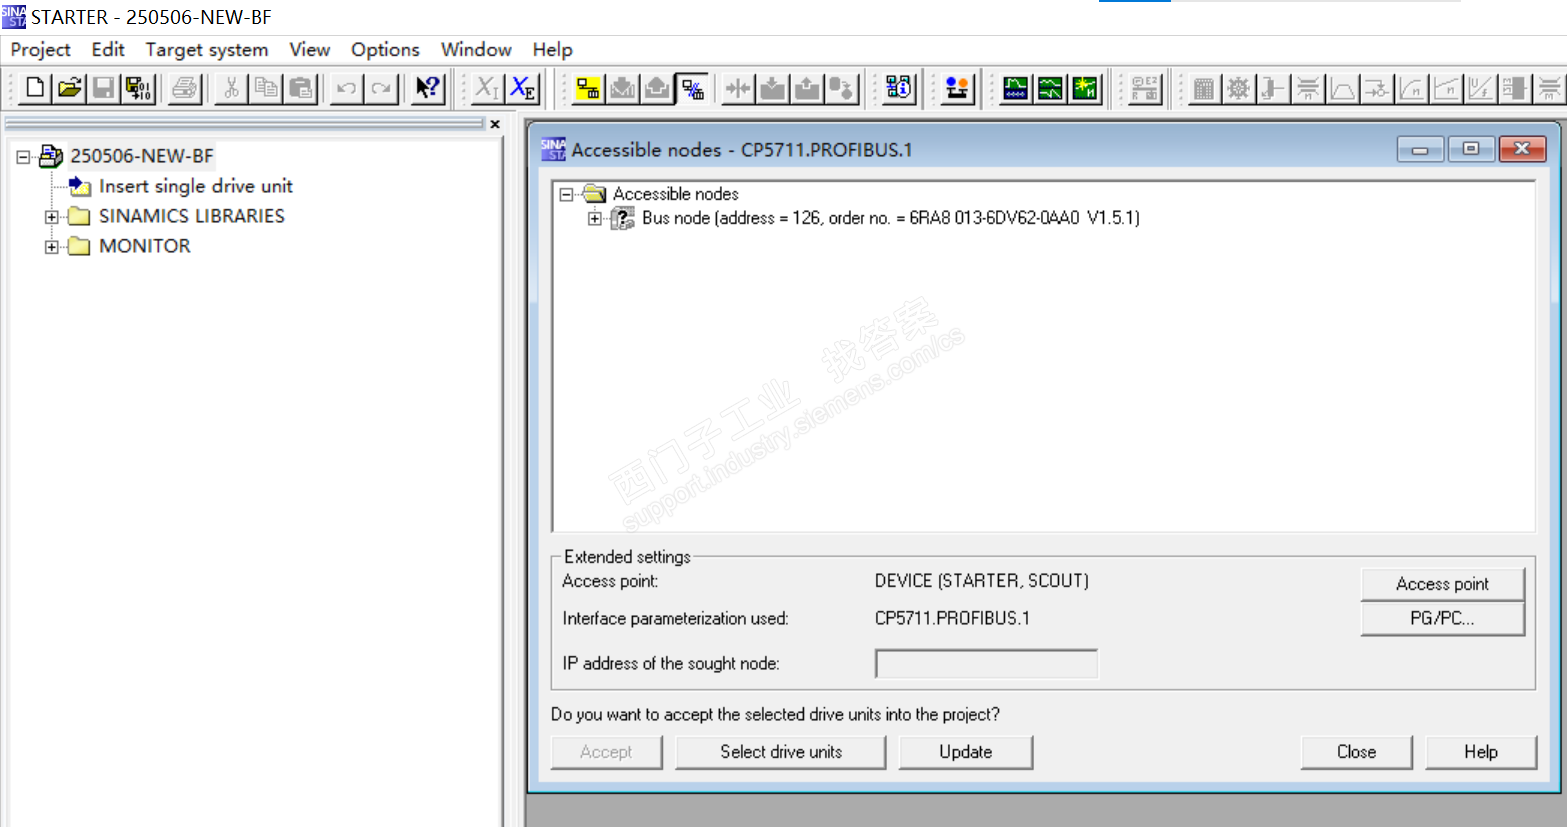Expand the MONITOR folder
1567x827 pixels.
click(x=52, y=247)
